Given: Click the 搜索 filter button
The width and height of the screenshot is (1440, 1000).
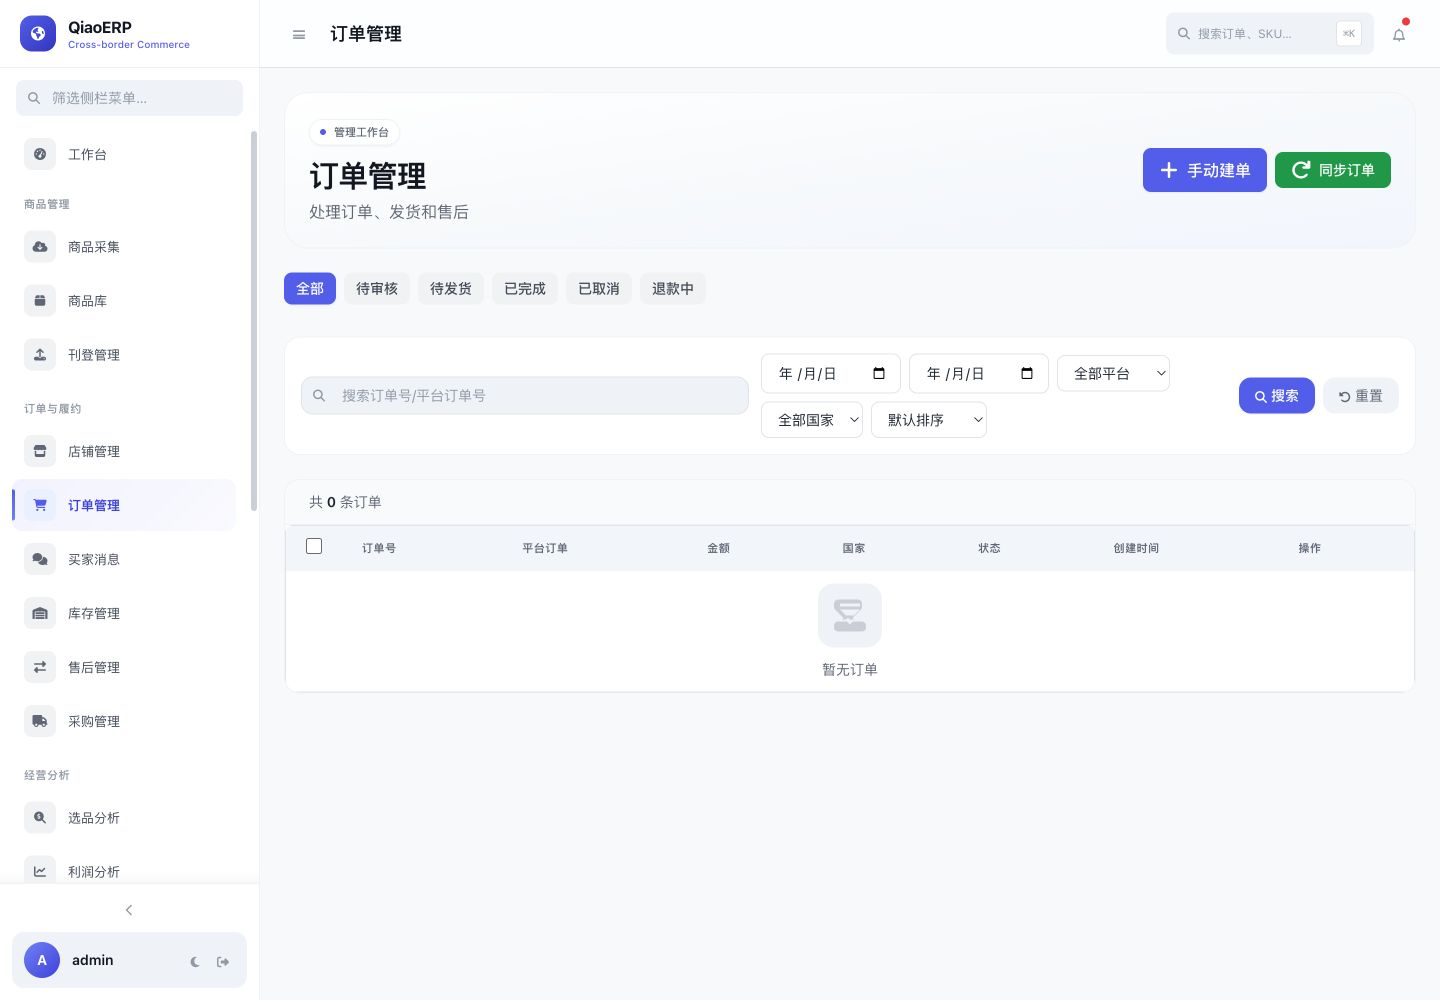Looking at the screenshot, I should click(1277, 396).
